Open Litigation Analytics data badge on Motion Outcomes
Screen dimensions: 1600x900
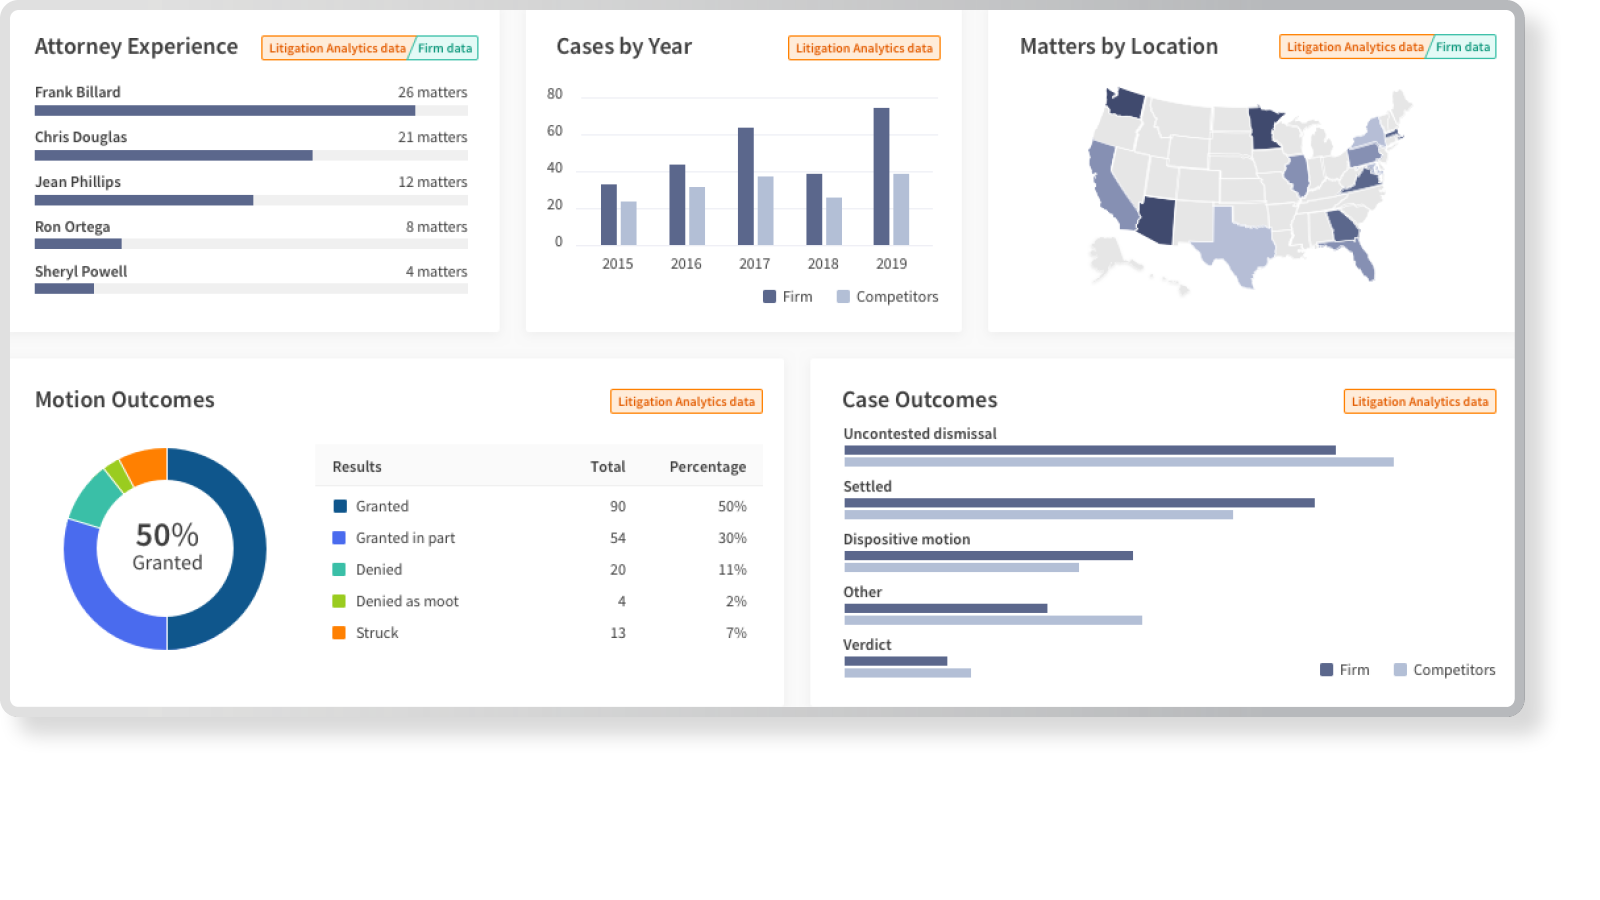(x=686, y=402)
